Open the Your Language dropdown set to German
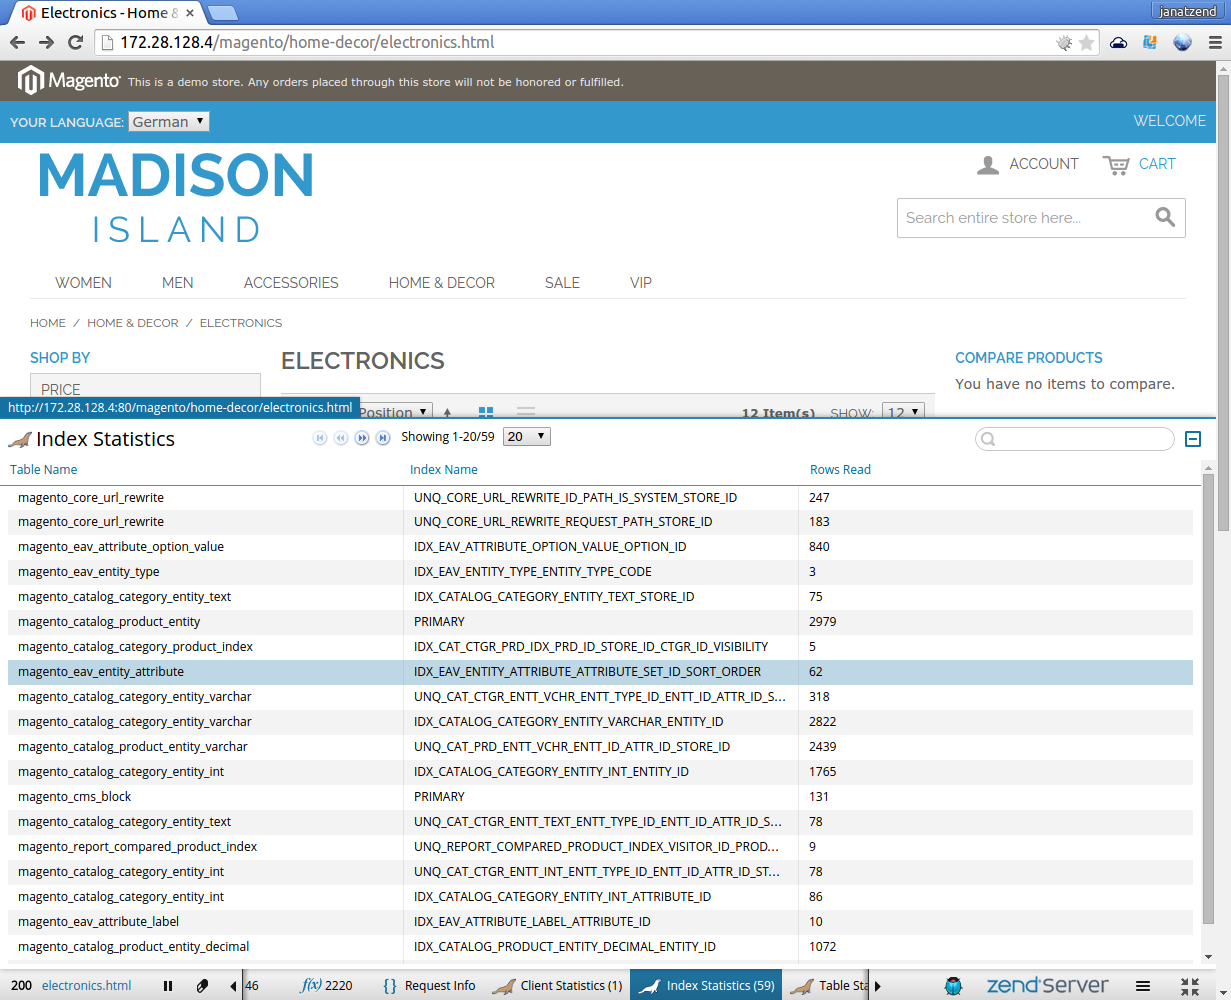The height and width of the screenshot is (1000, 1231). point(169,122)
